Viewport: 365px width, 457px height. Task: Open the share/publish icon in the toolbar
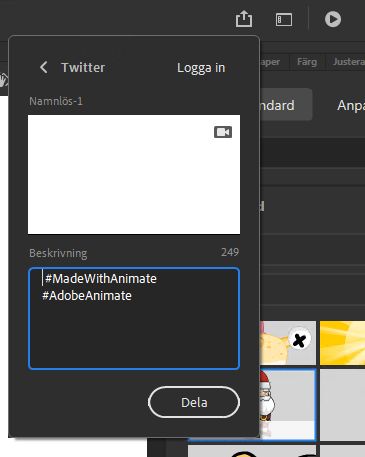click(244, 19)
